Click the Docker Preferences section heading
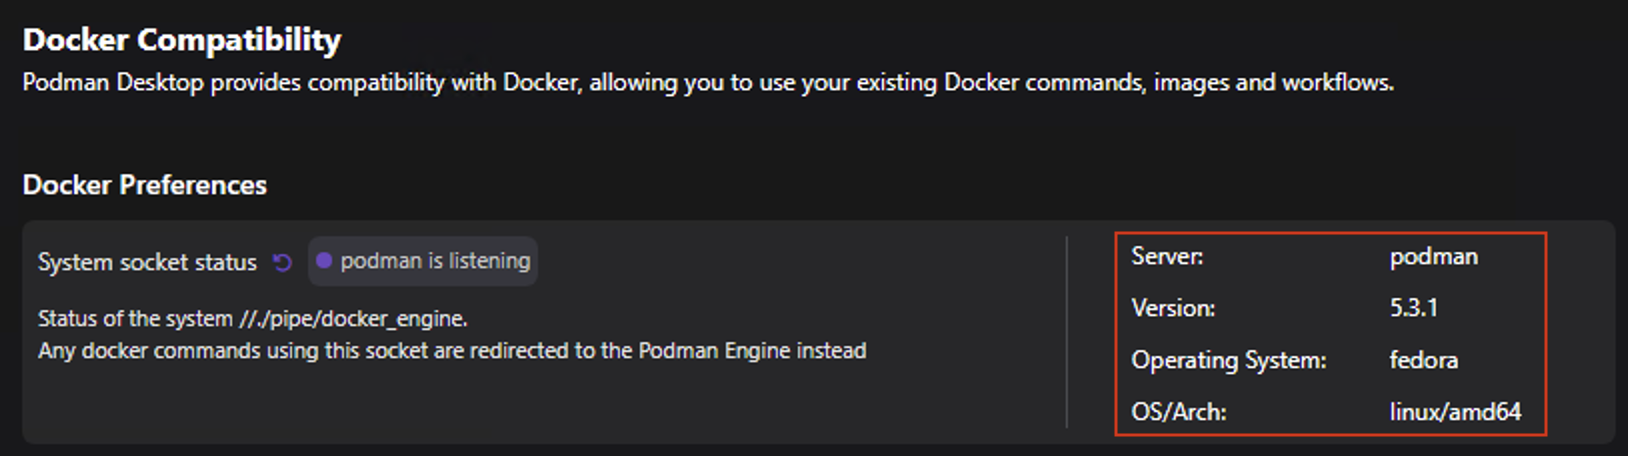The image size is (1628, 456). (145, 185)
